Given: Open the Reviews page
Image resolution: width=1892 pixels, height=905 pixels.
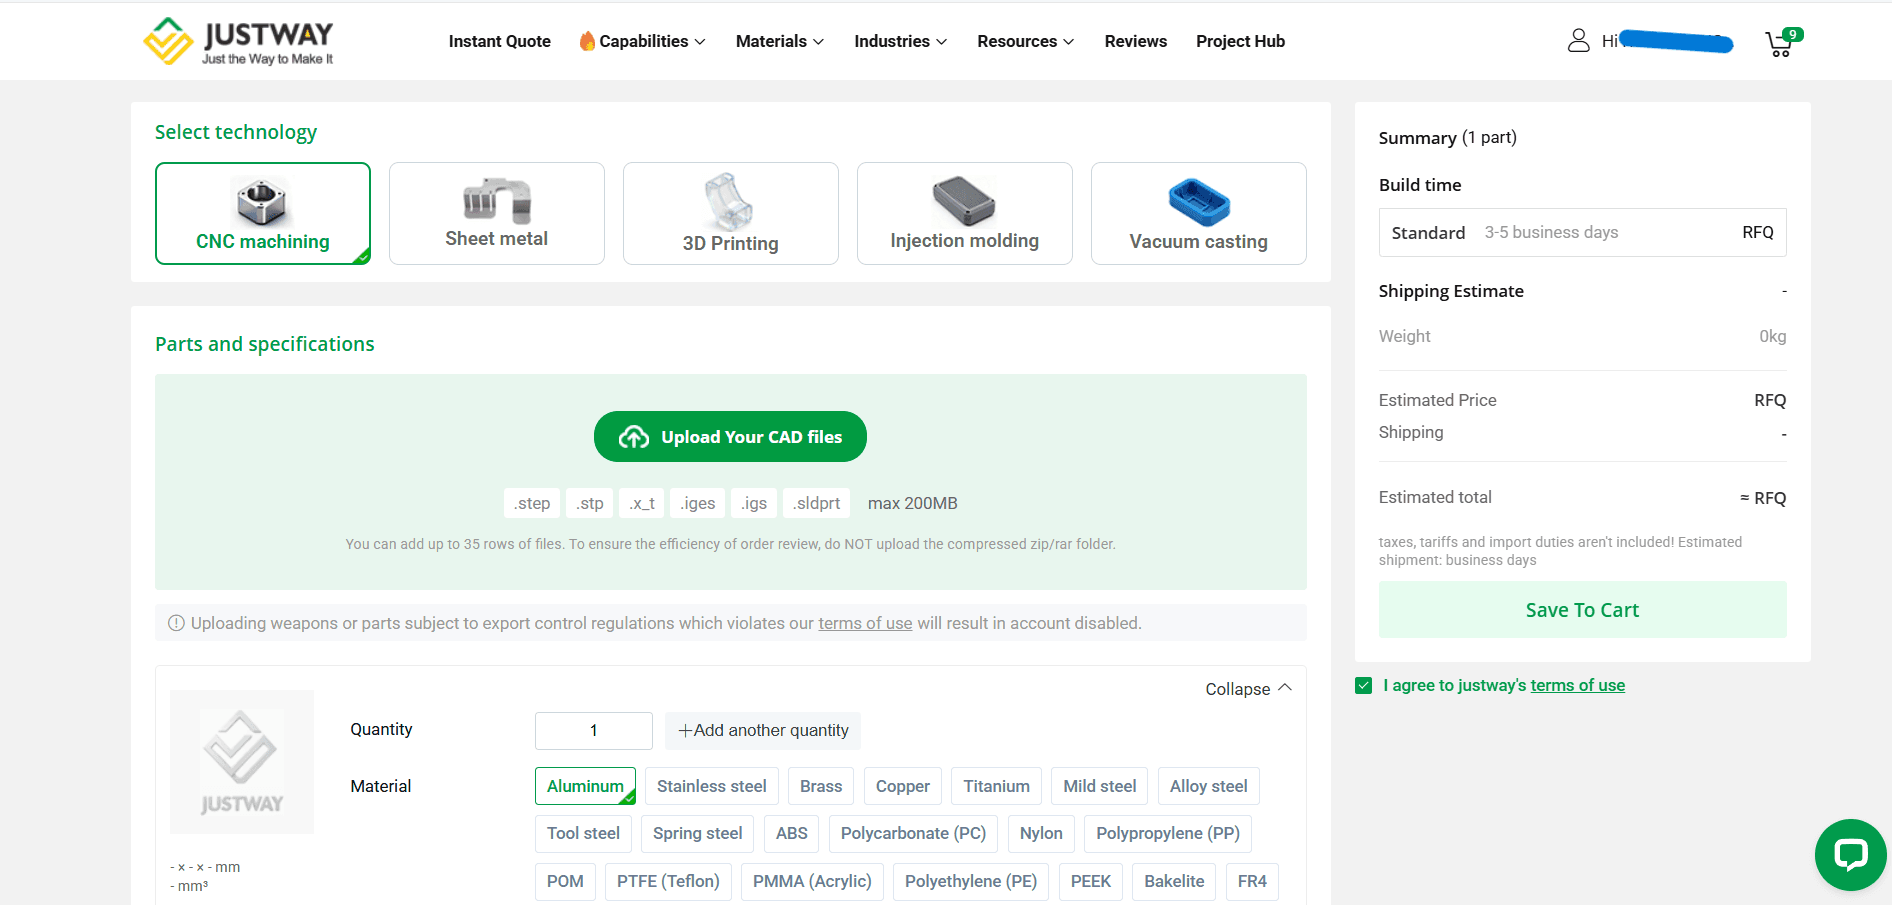Looking at the screenshot, I should [1136, 41].
